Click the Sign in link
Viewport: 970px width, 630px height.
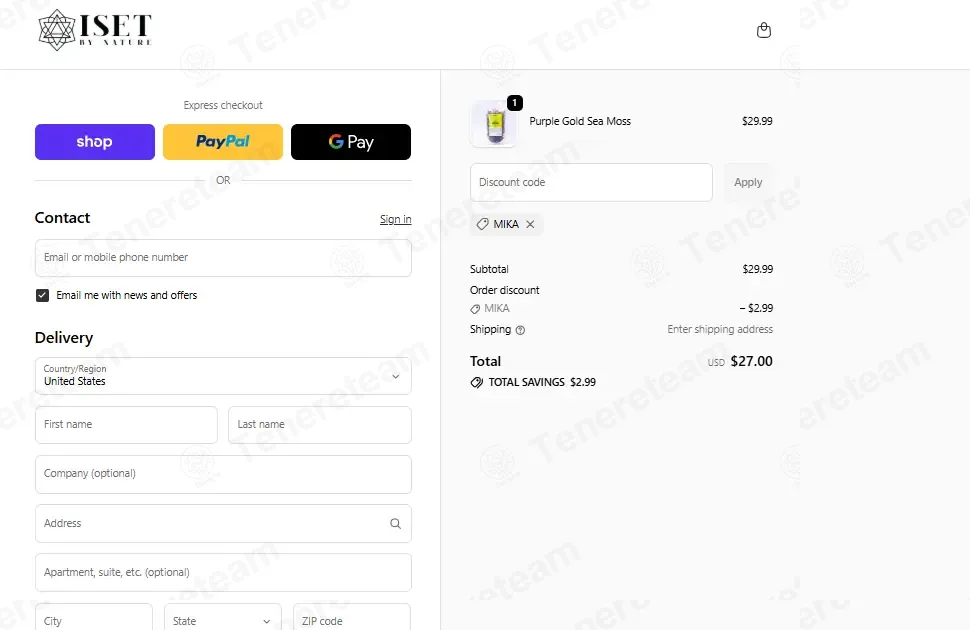[x=395, y=219]
